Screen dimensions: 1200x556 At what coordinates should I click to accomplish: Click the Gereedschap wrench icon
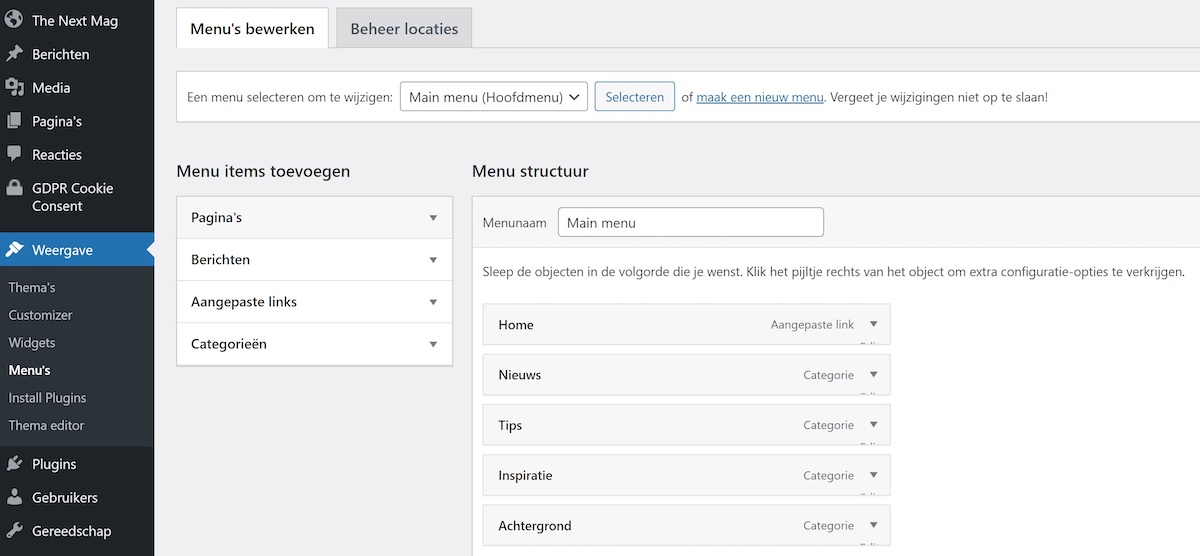(14, 531)
